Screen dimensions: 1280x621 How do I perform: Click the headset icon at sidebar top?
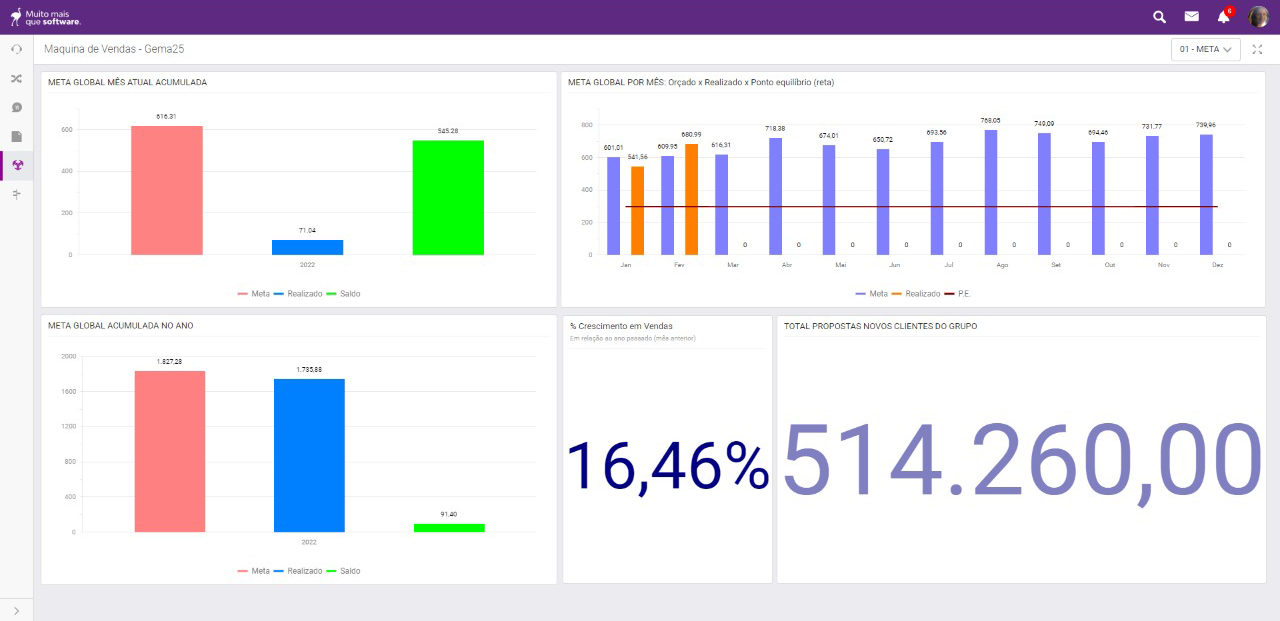coord(16,48)
